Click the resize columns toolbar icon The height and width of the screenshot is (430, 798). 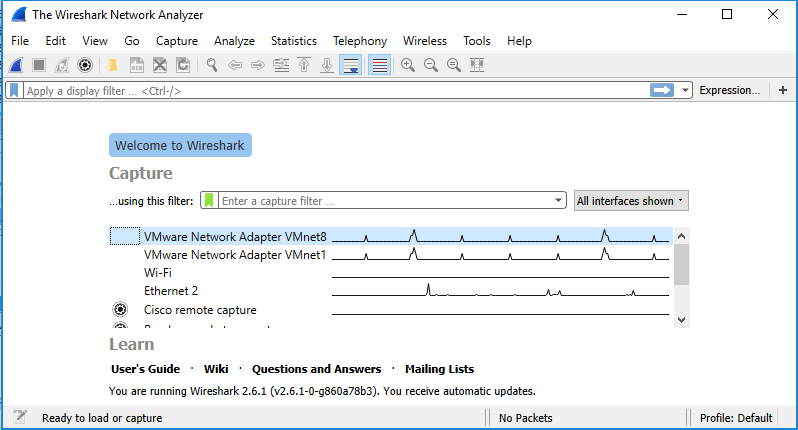pyautogui.click(x=477, y=65)
